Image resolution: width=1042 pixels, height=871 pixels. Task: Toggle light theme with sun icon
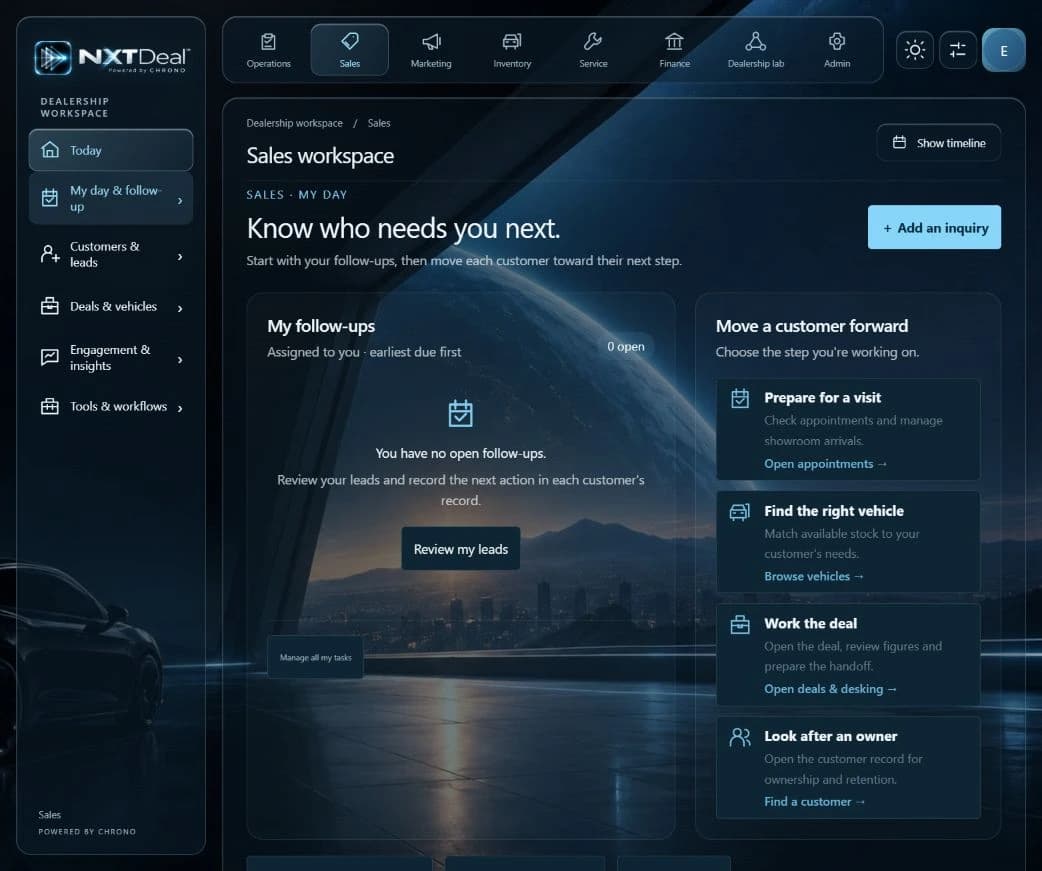coord(915,50)
